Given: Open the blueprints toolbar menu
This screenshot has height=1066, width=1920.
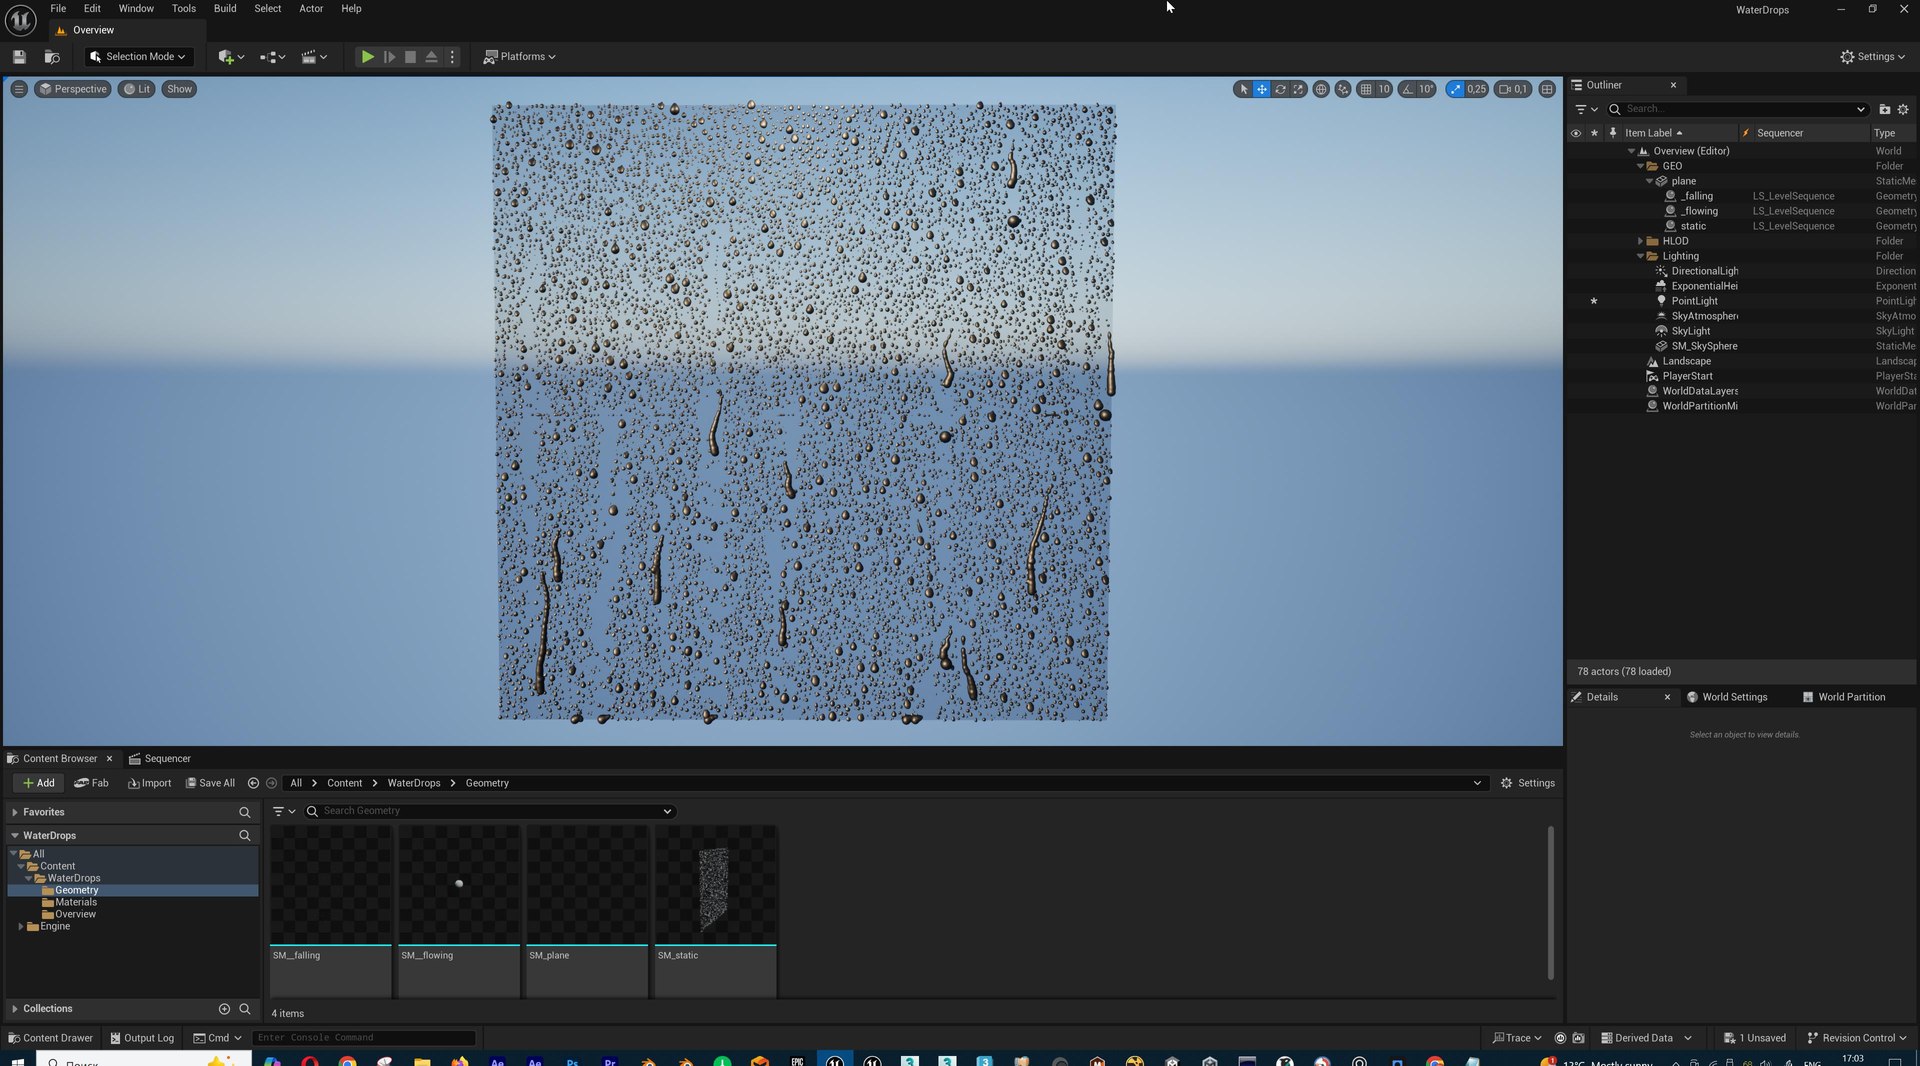Looking at the screenshot, I should (x=272, y=57).
